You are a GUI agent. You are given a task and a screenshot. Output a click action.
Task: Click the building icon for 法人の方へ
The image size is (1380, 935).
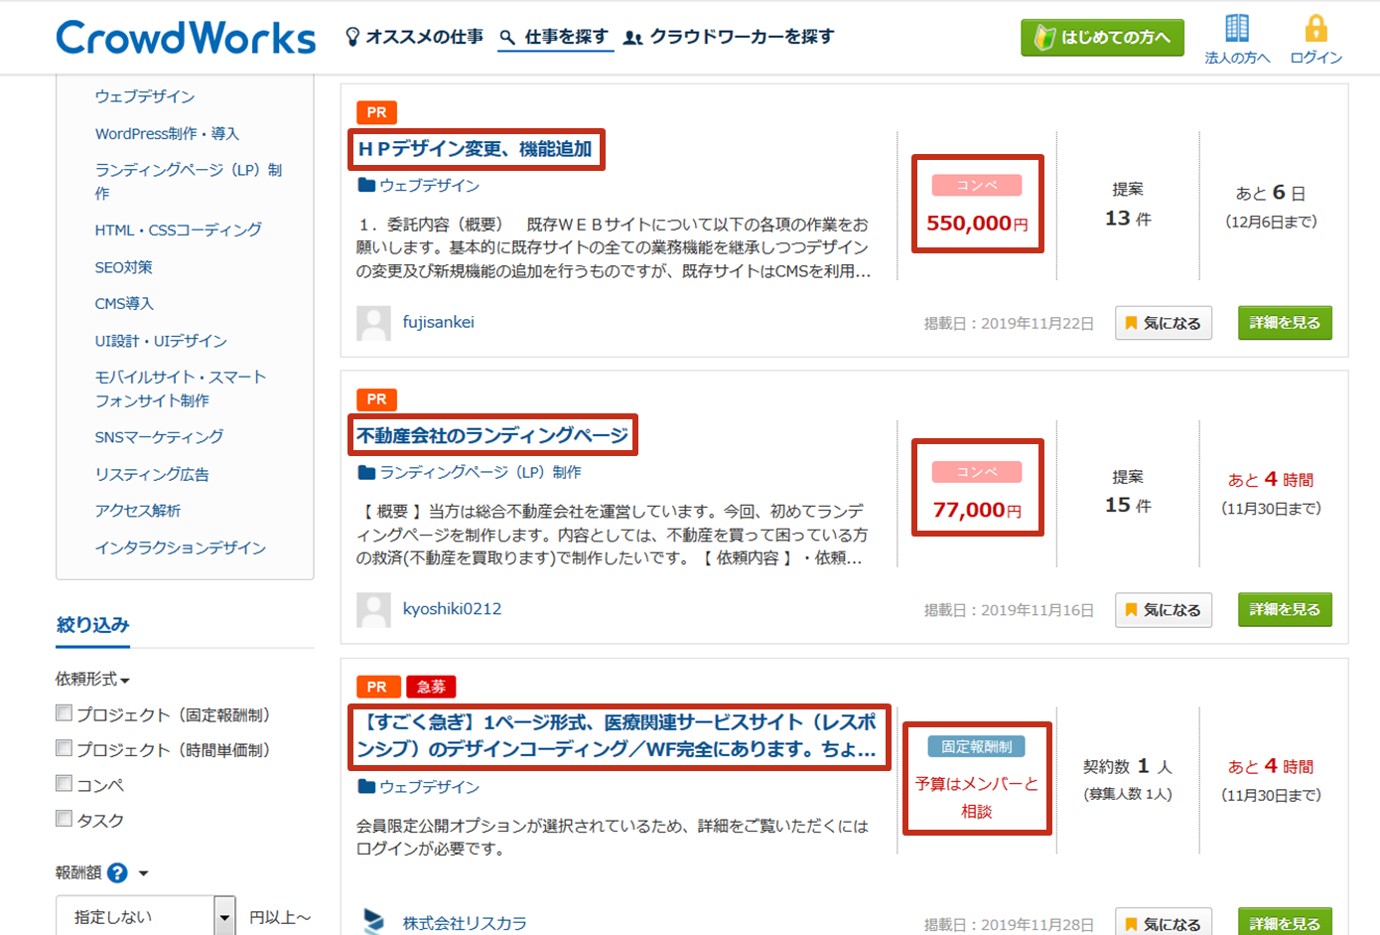point(1237,27)
